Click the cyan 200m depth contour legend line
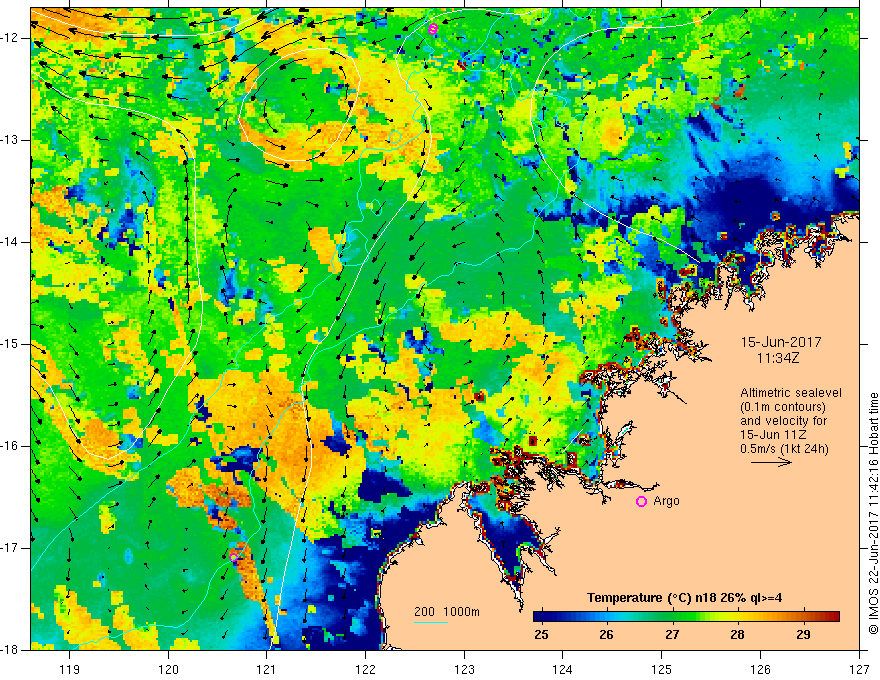This screenshot has width=880, height=680. [431, 623]
